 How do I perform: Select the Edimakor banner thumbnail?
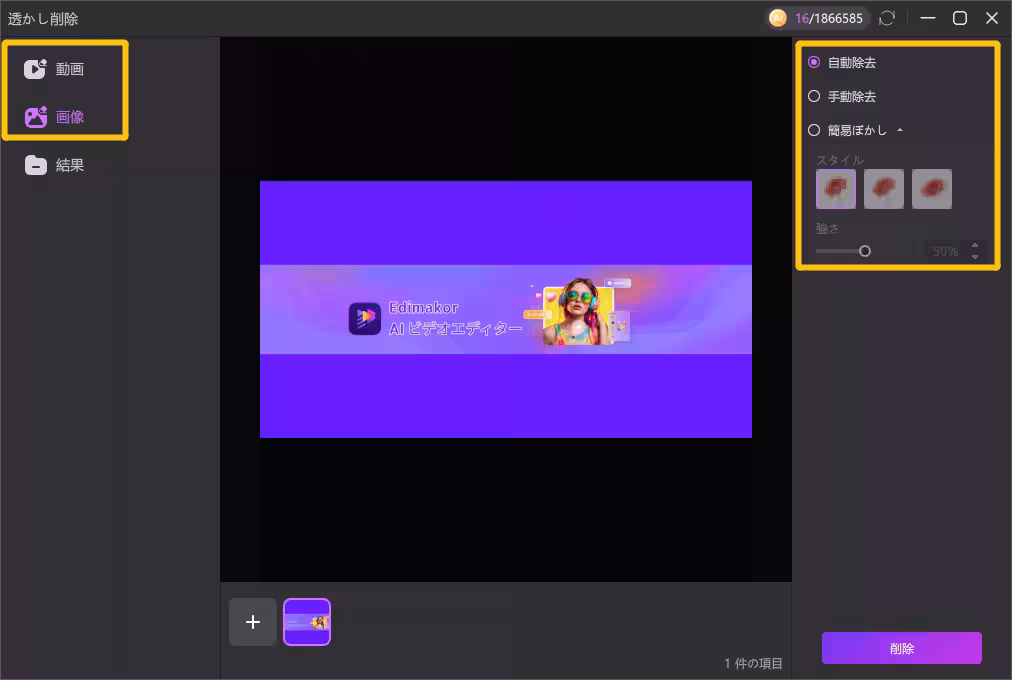[307, 622]
